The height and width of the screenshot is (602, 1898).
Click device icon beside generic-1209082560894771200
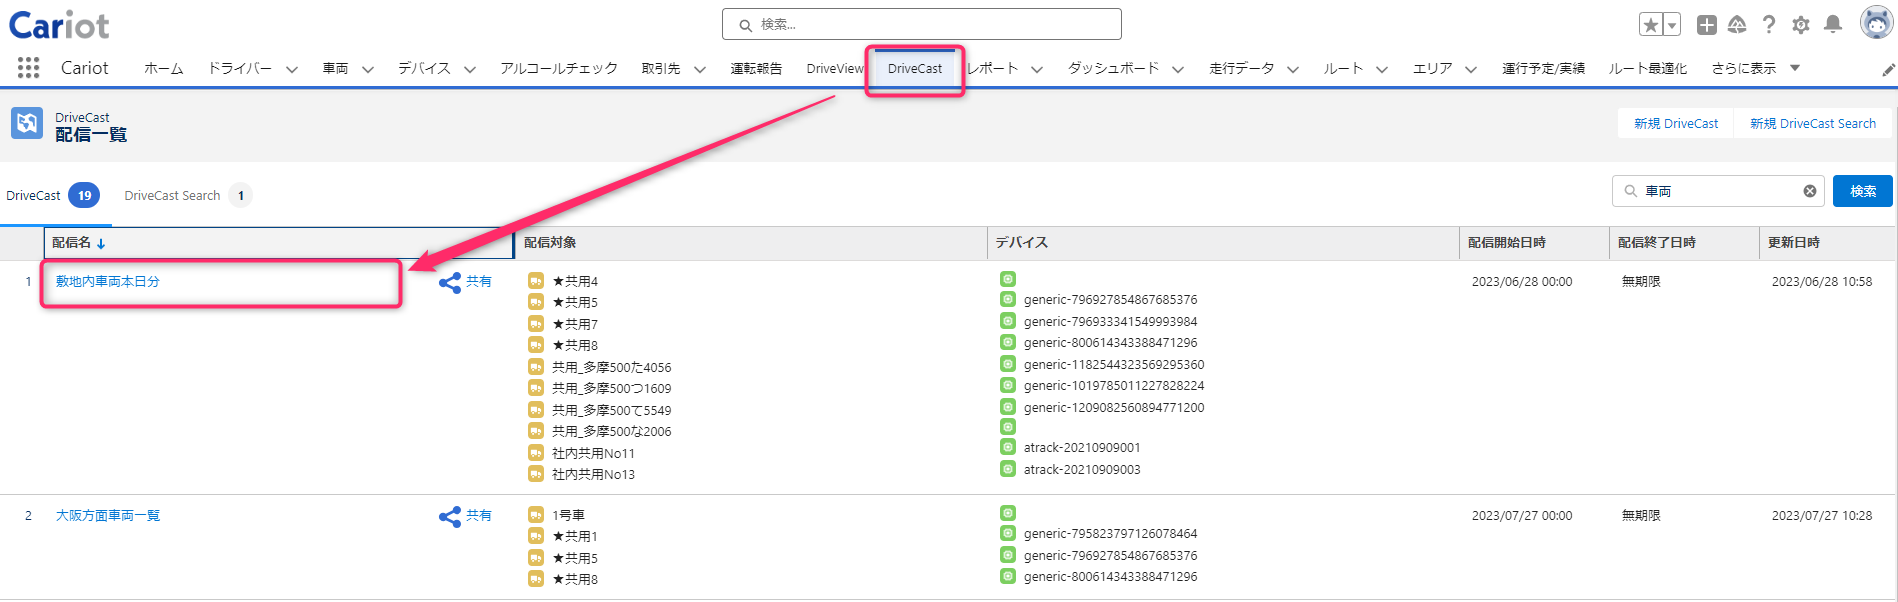(x=1008, y=407)
